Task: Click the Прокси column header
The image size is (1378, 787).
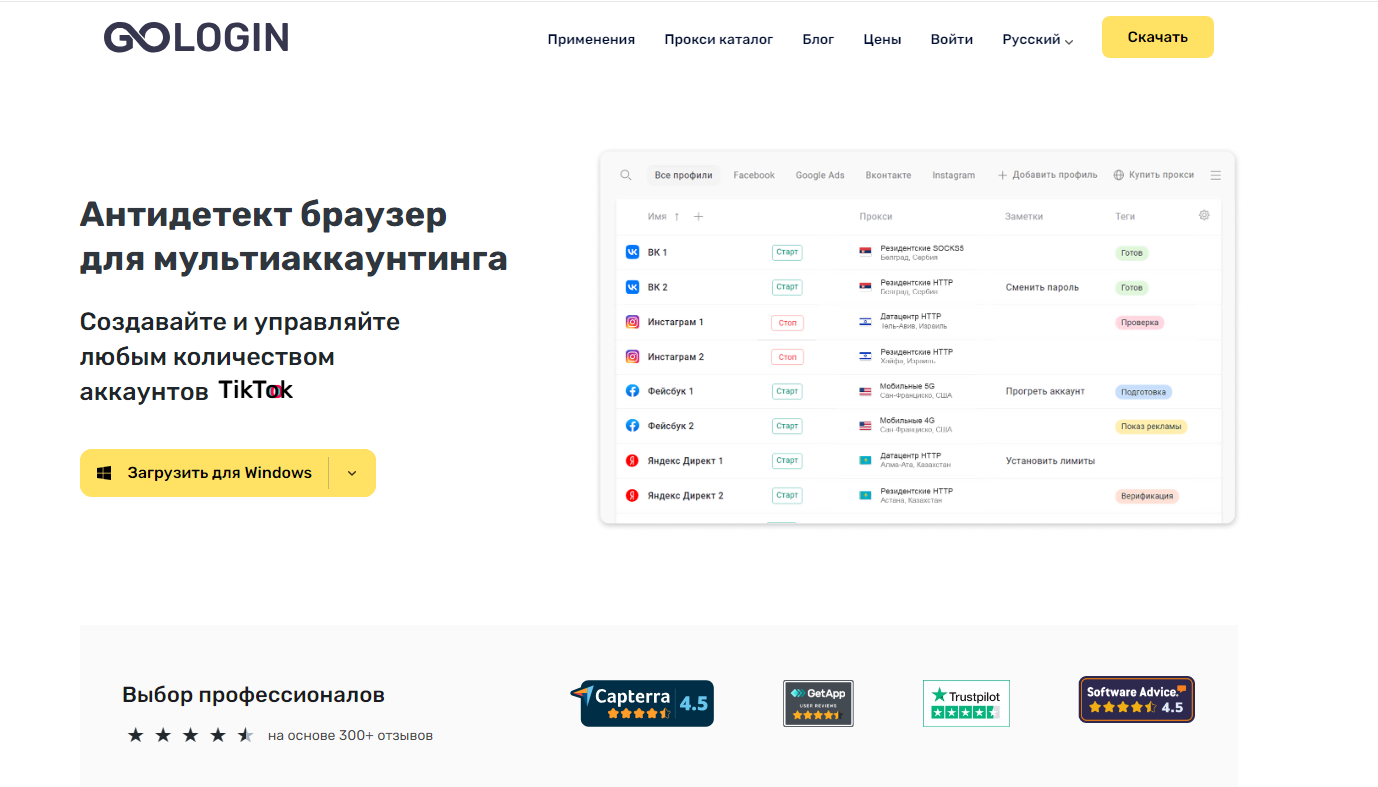Action: [875, 216]
